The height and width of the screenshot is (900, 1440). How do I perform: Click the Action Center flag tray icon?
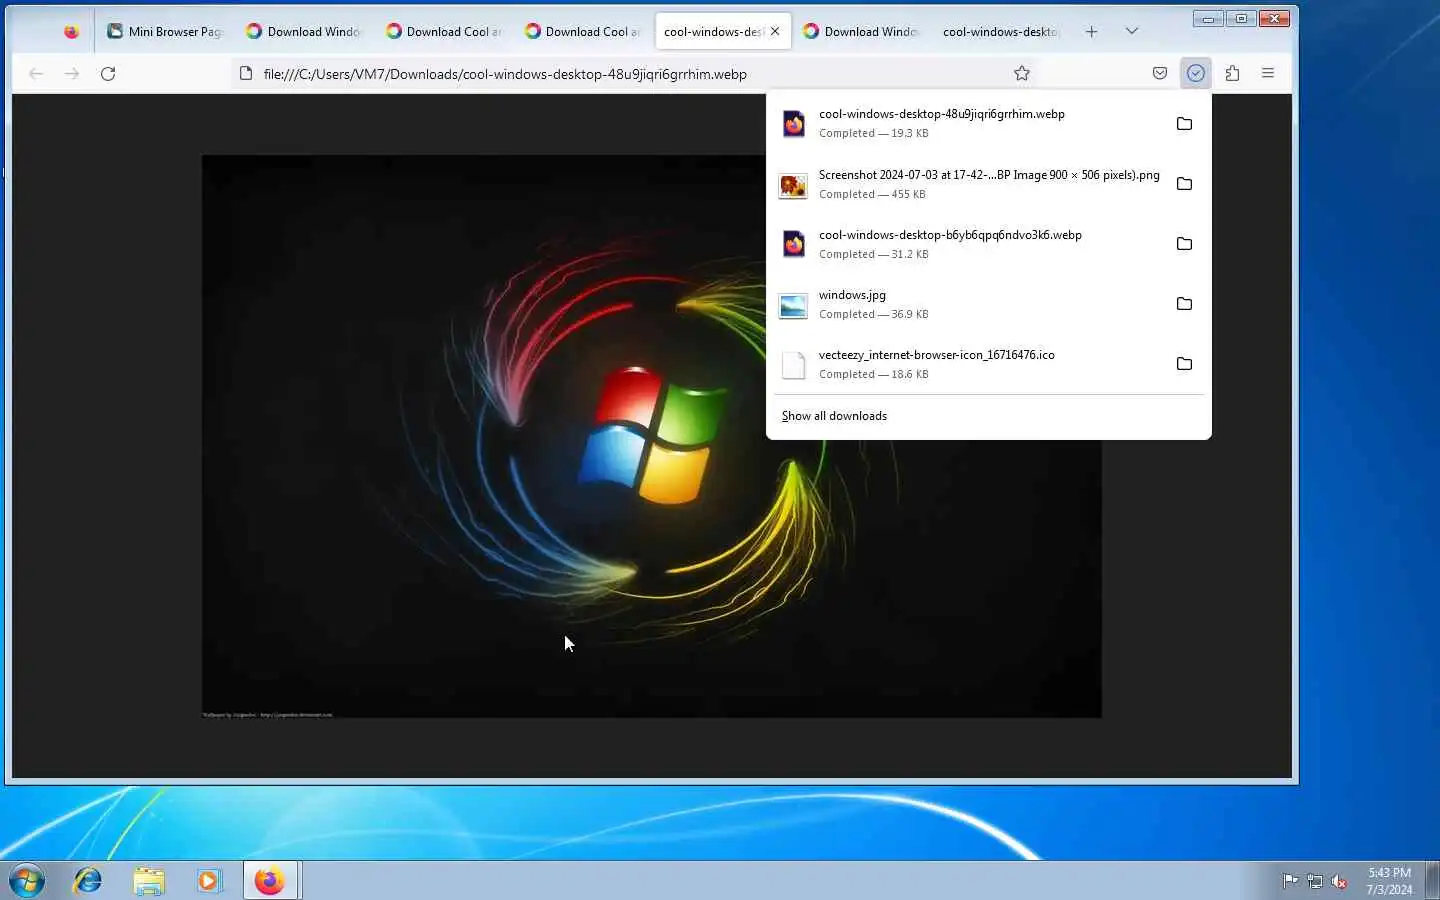[x=1291, y=881]
